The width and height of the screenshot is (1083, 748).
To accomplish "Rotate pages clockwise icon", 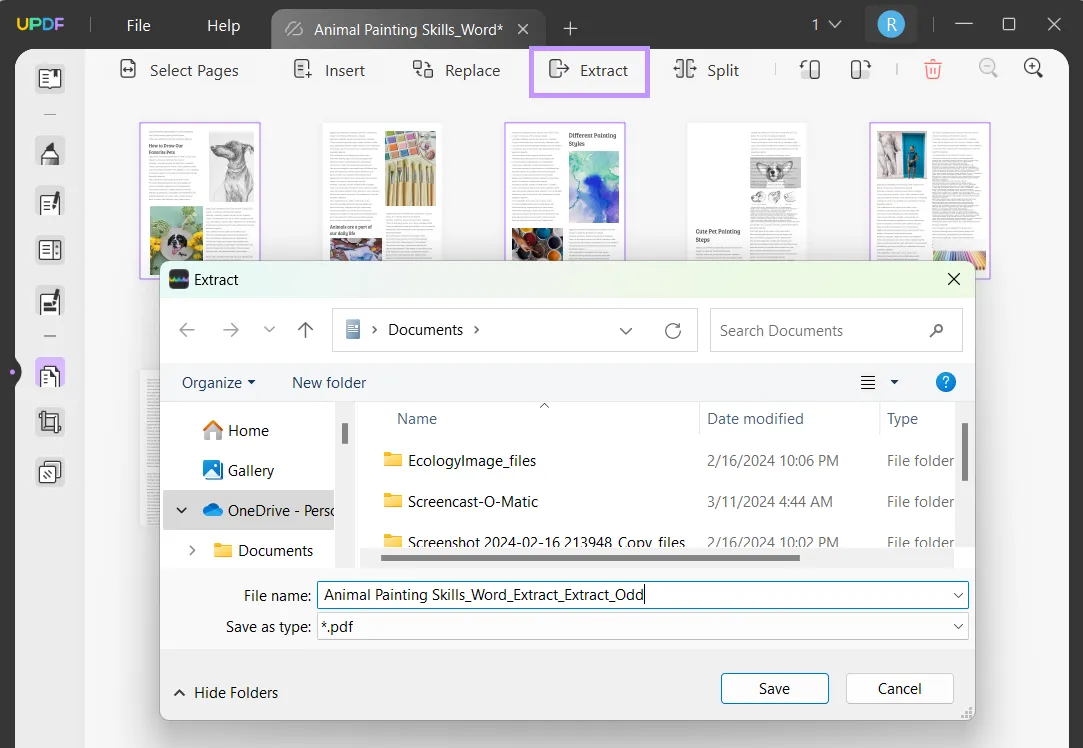I will coord(860,70).
